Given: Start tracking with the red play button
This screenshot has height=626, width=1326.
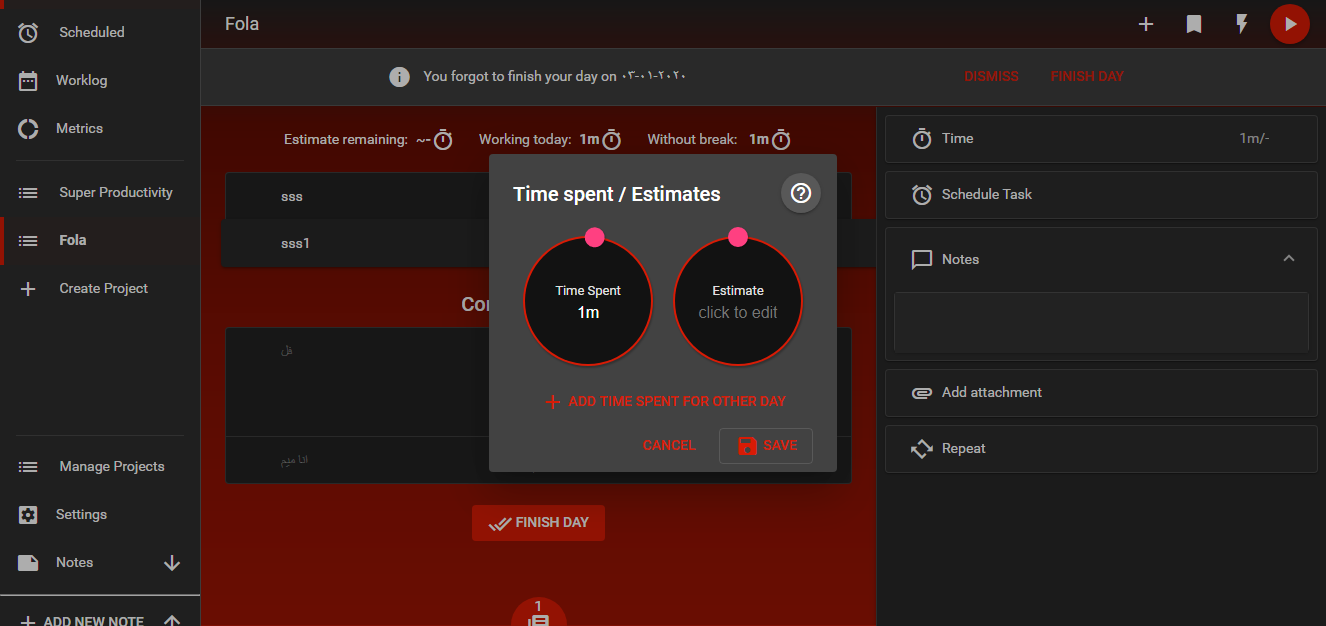Looking at the screenshot, I should 1290,24.
